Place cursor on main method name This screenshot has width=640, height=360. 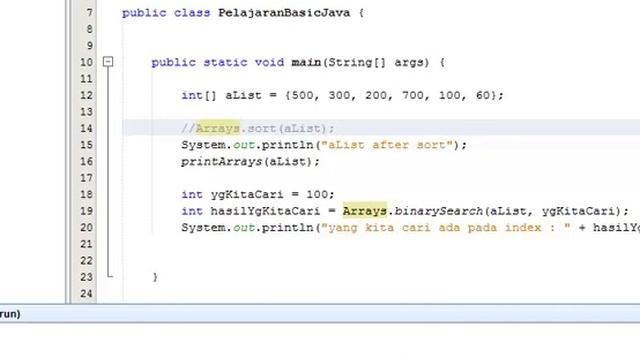pyautogui.click(x=306, y=62)
